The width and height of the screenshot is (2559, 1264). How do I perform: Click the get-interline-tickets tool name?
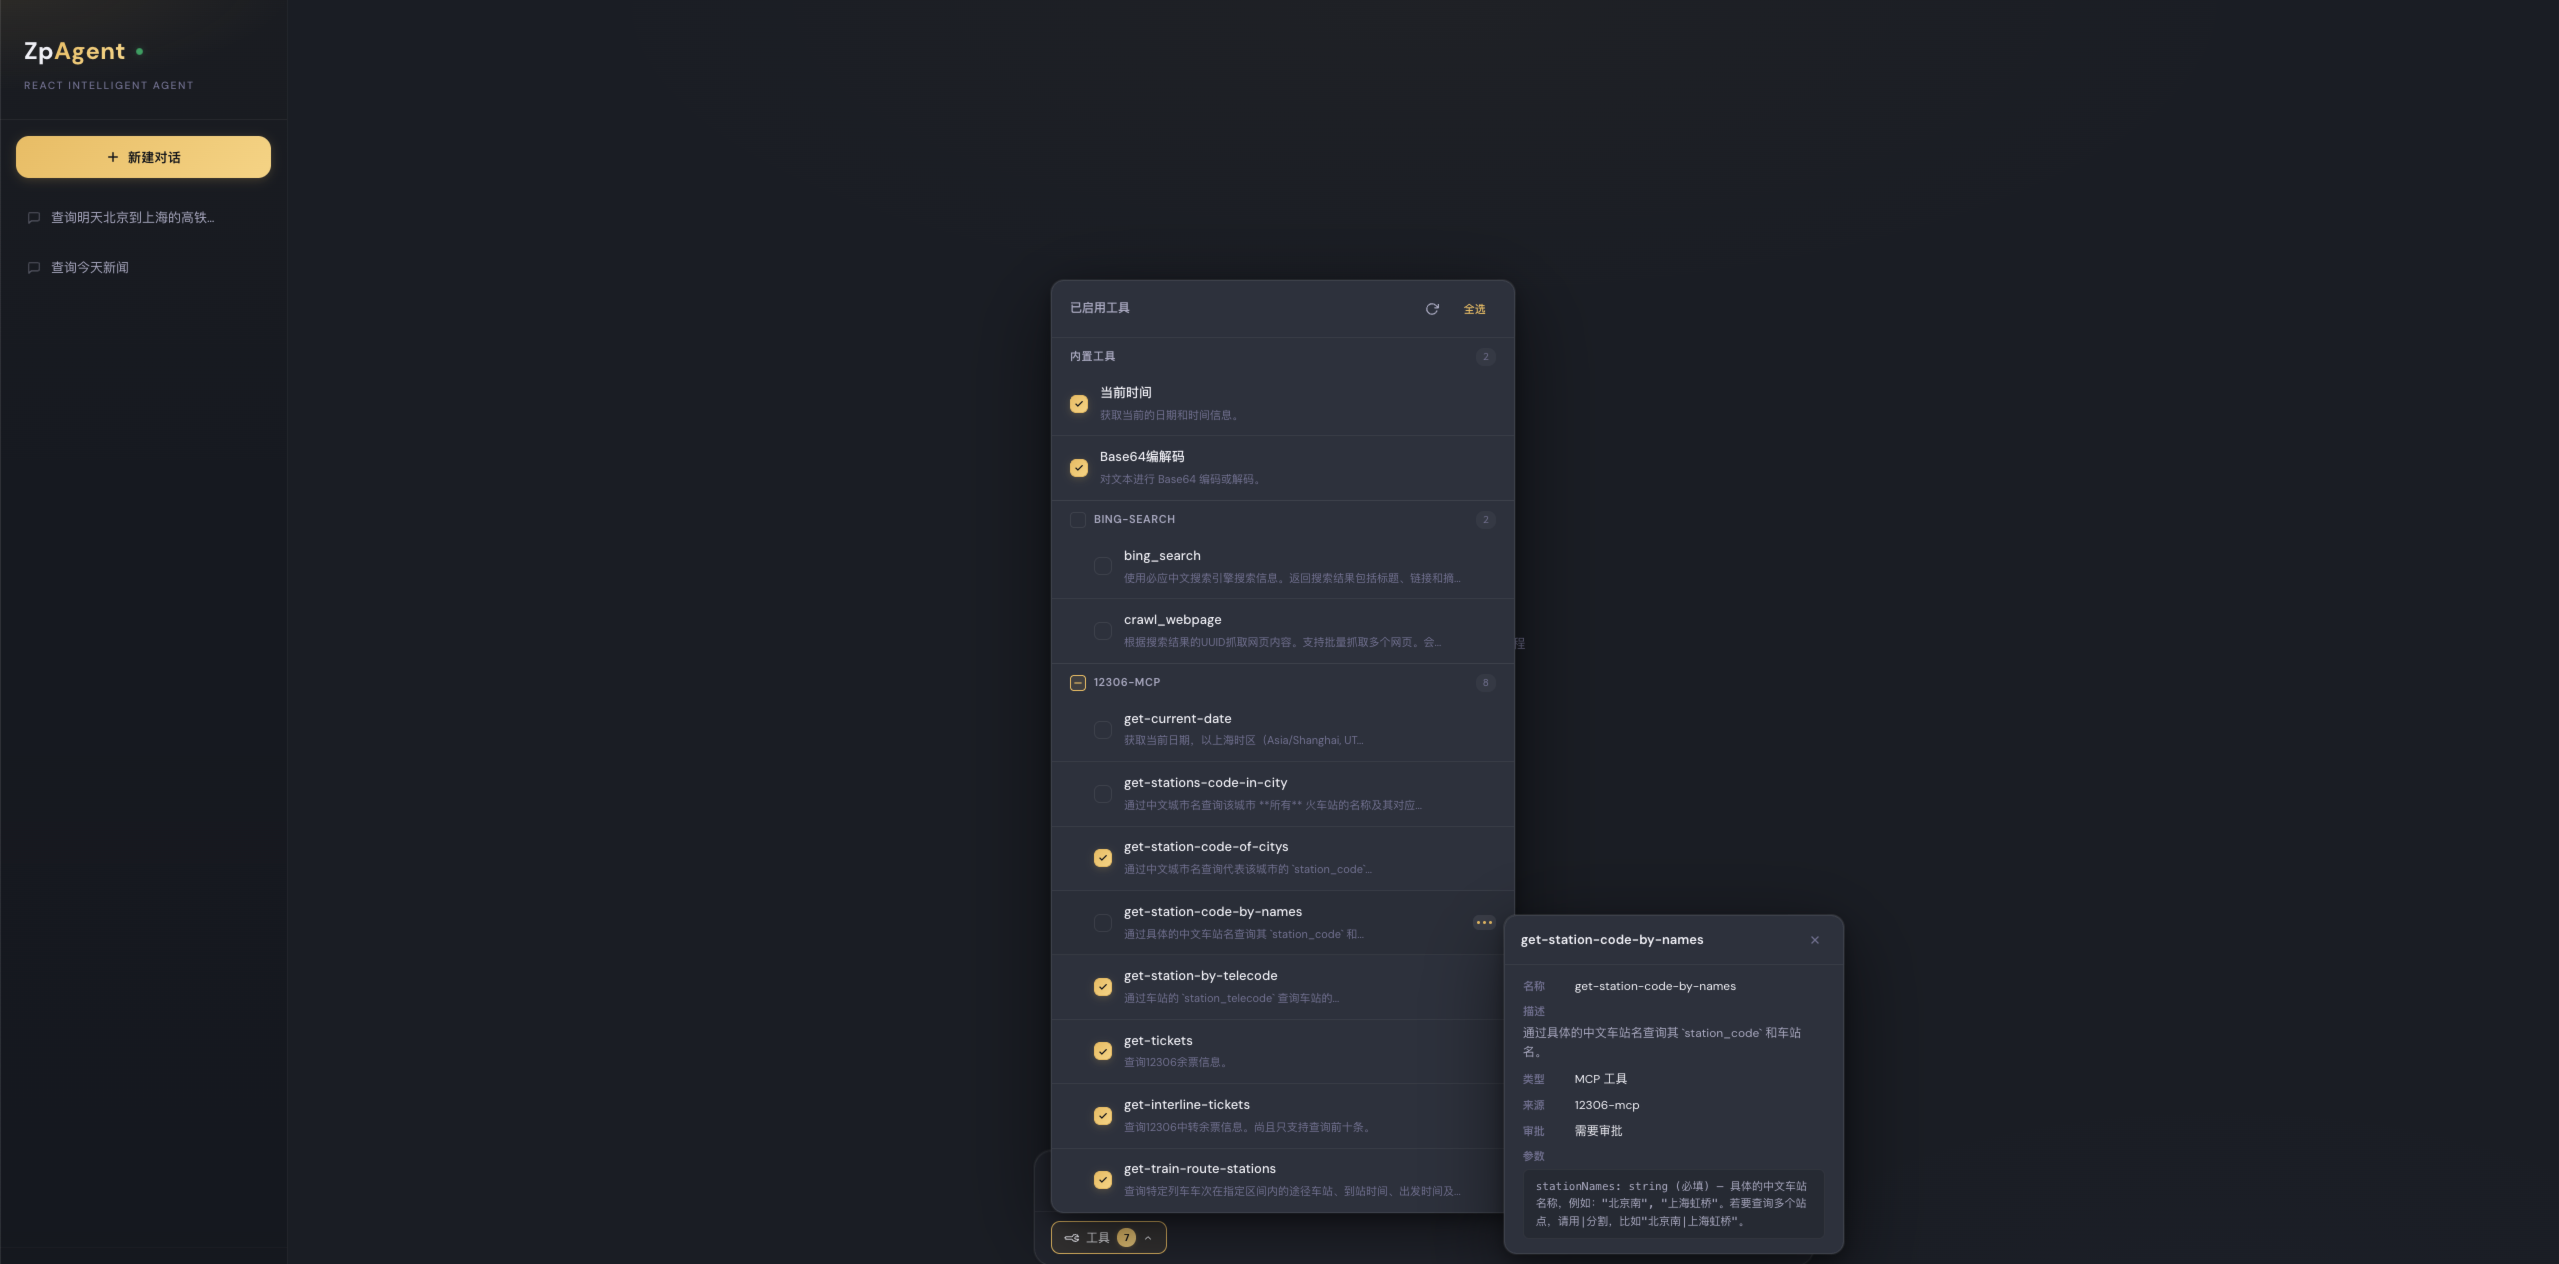[1186, 1105]
